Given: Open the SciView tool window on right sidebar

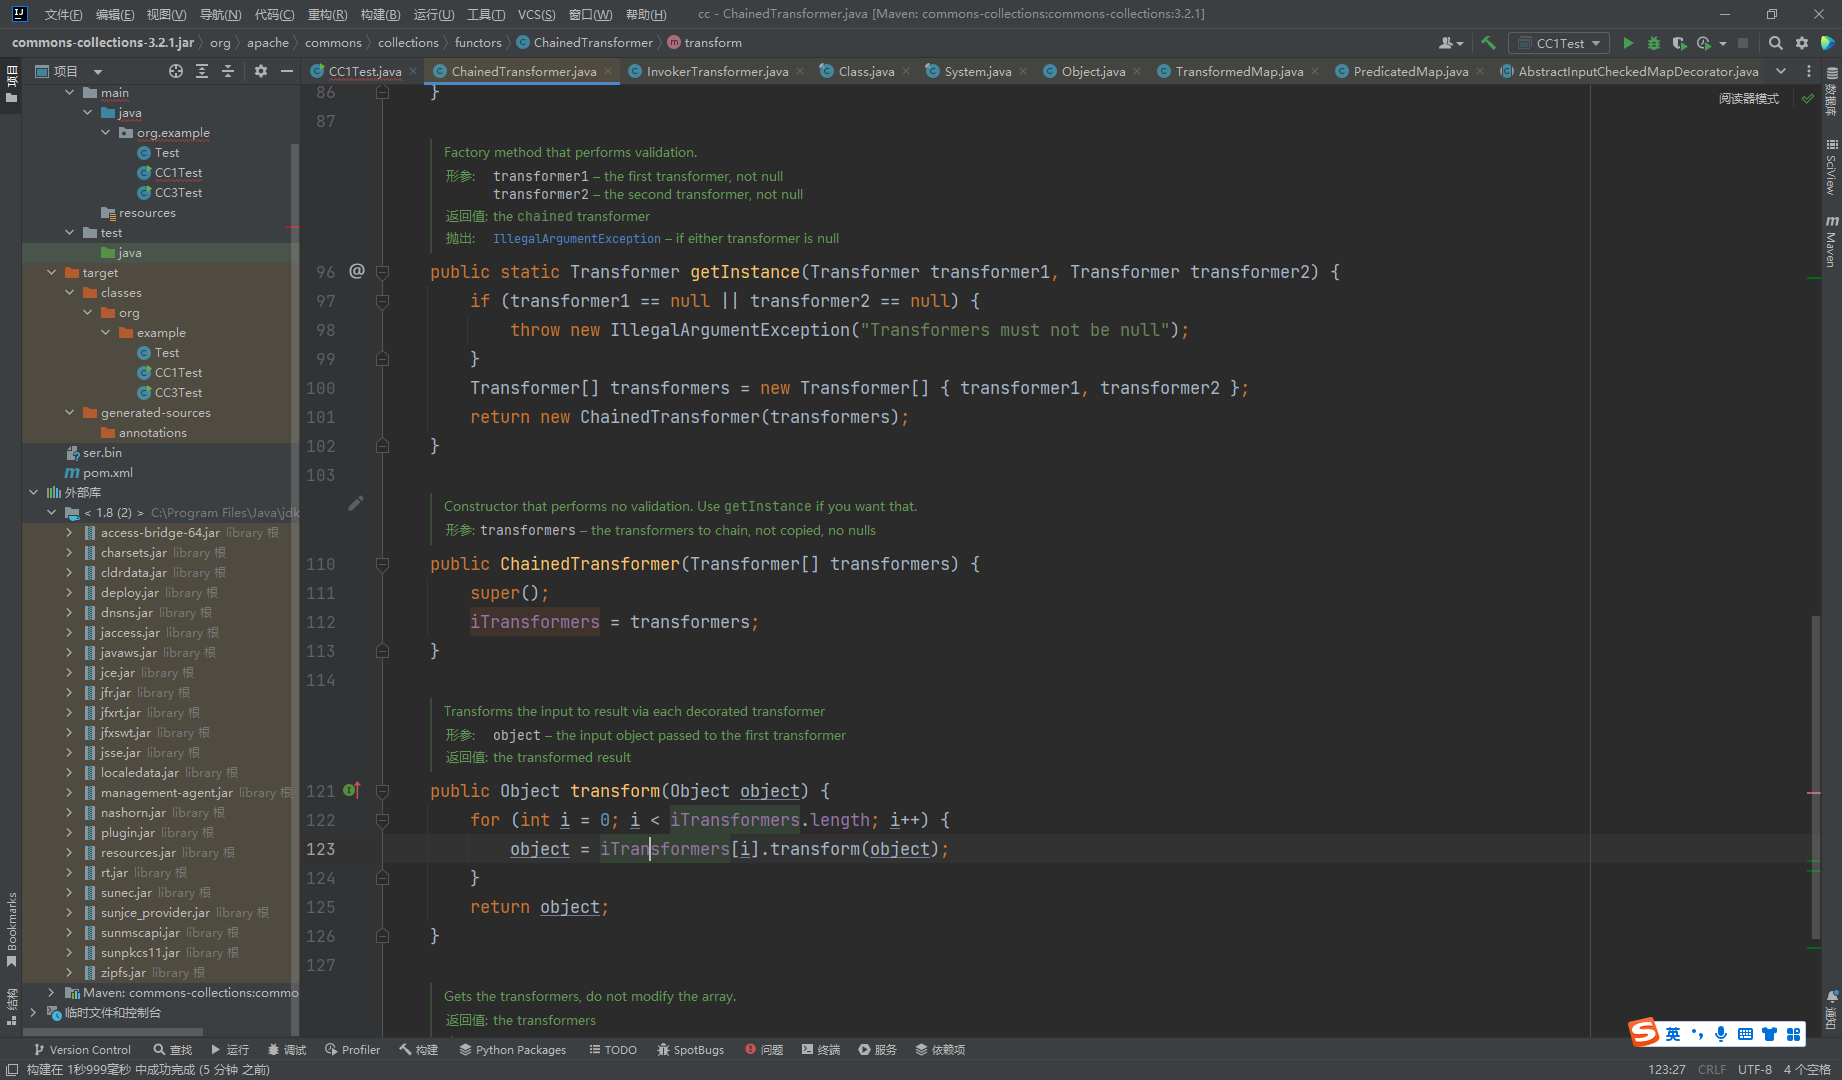Looking at the screenshot, I should point(1831,167).
